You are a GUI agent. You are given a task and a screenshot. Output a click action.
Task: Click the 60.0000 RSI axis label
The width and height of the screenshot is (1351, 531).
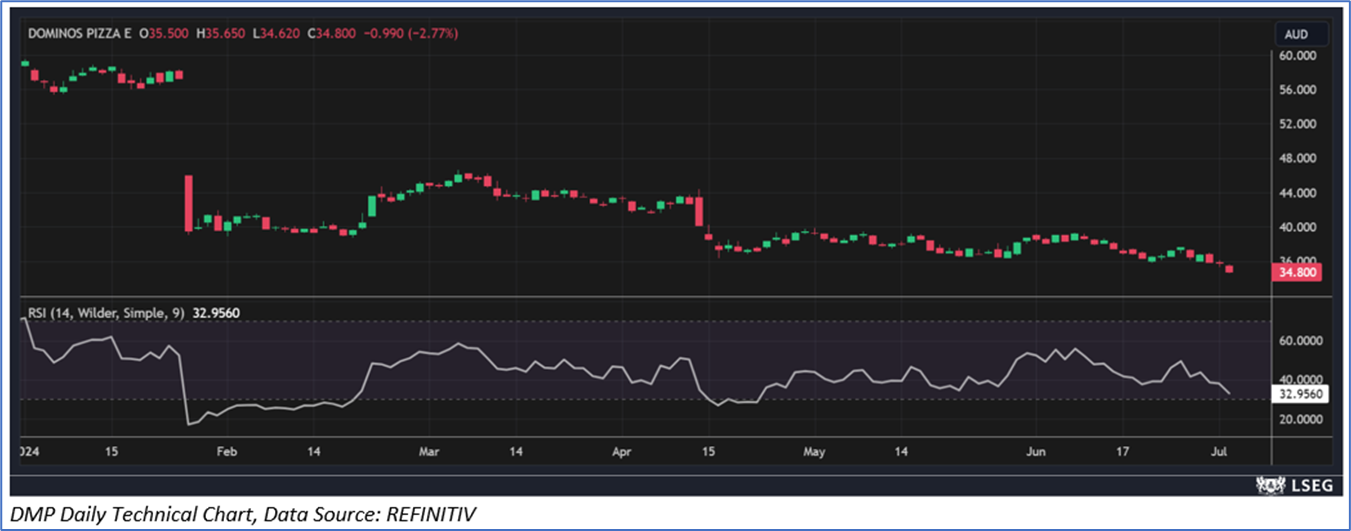pyautogui.click(x=1300, y=341)
